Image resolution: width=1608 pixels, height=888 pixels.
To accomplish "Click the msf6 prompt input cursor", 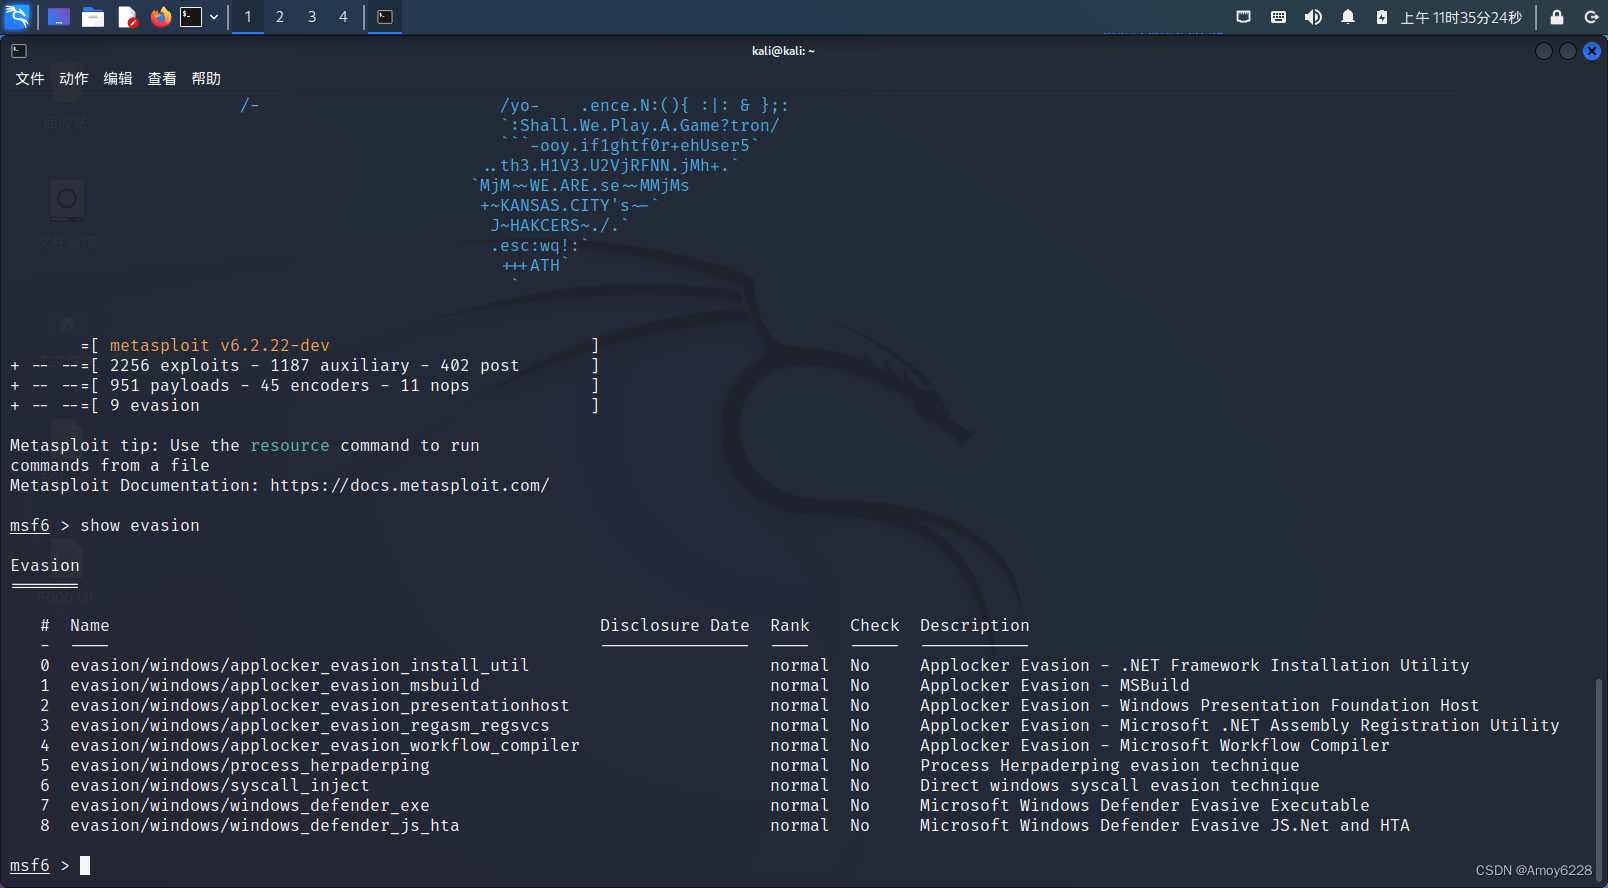I will pos(85,865).
